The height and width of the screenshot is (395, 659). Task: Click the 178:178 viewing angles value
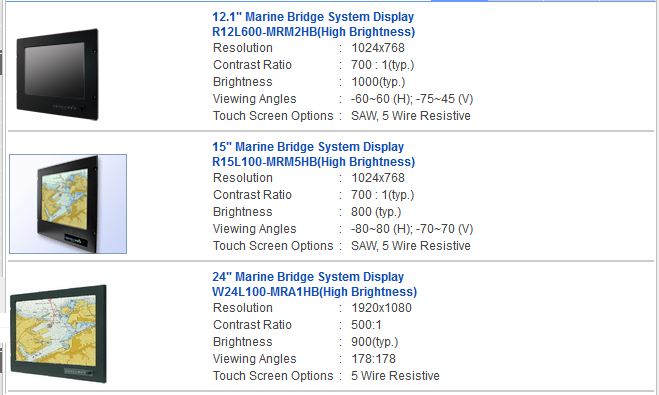373,359
